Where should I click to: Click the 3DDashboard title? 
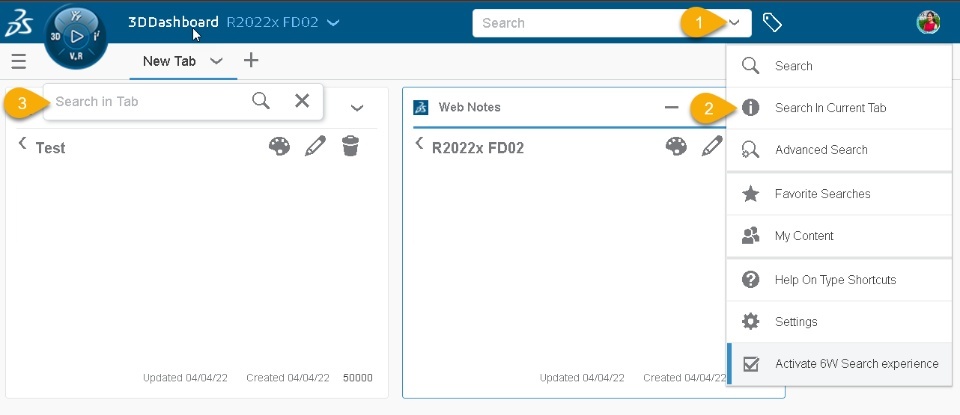tap(173, 23)
